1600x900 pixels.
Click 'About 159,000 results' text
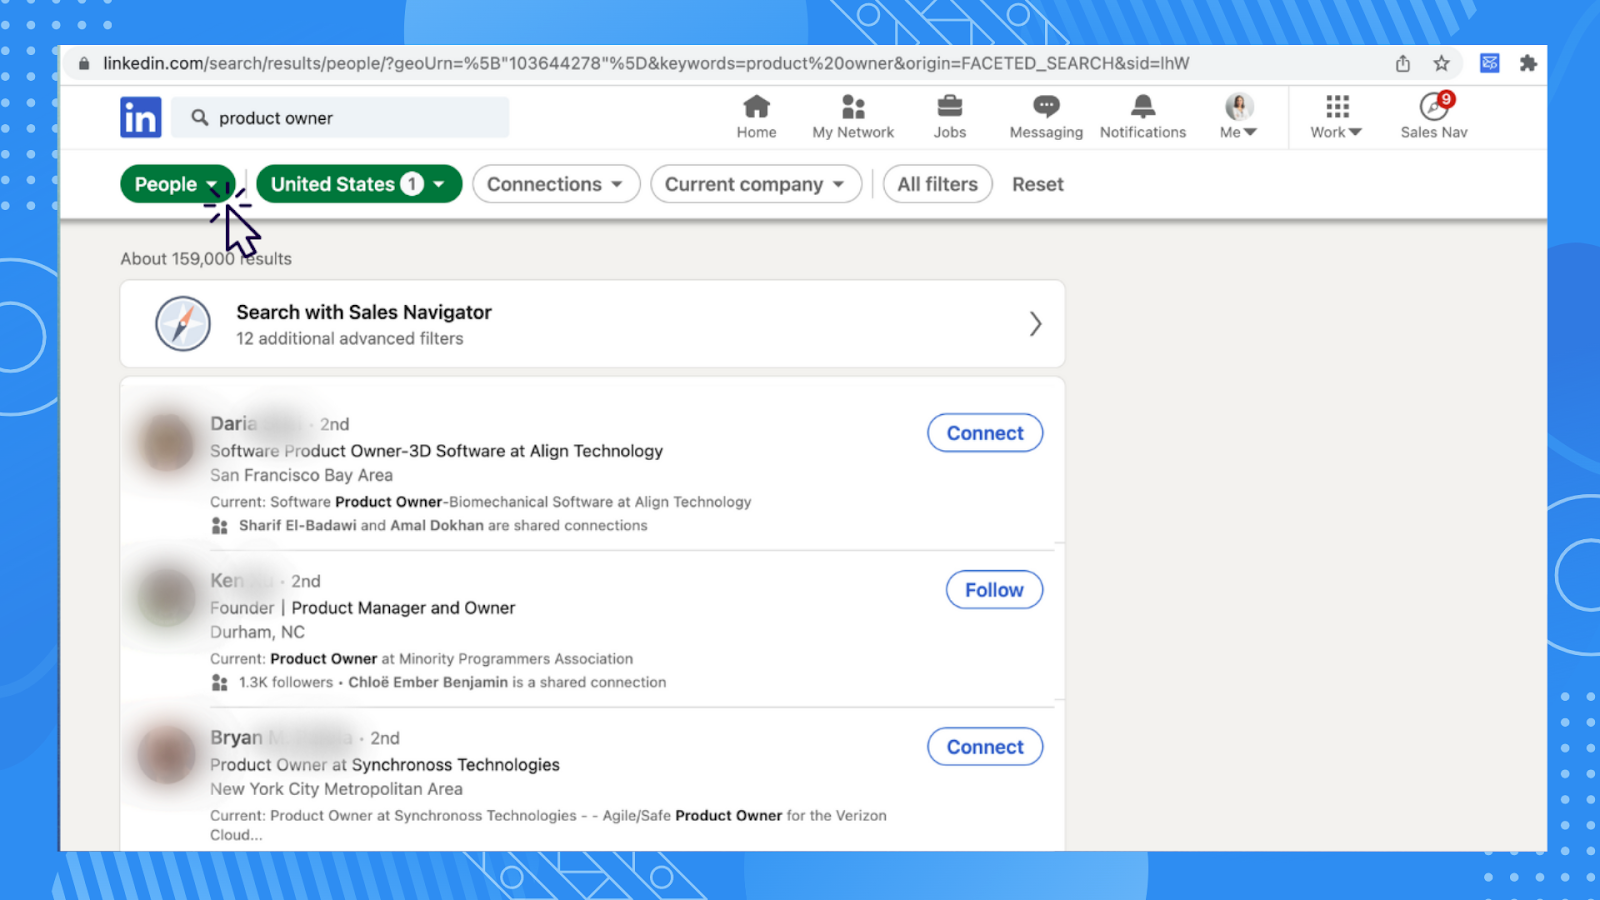pos(206,259)
